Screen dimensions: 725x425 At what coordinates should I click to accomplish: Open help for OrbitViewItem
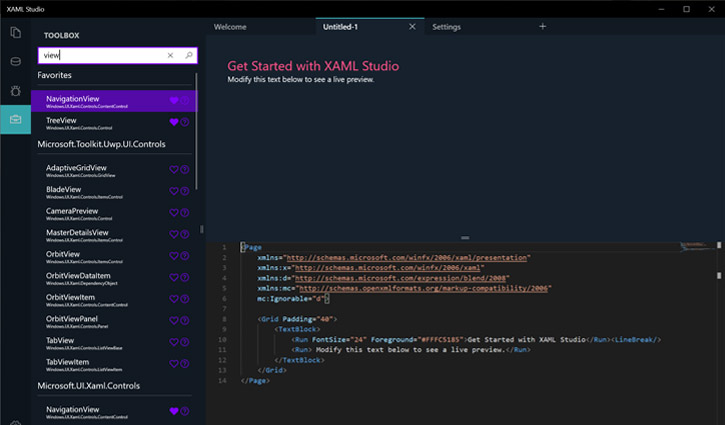pyautogui.click(x=184, y=299)
